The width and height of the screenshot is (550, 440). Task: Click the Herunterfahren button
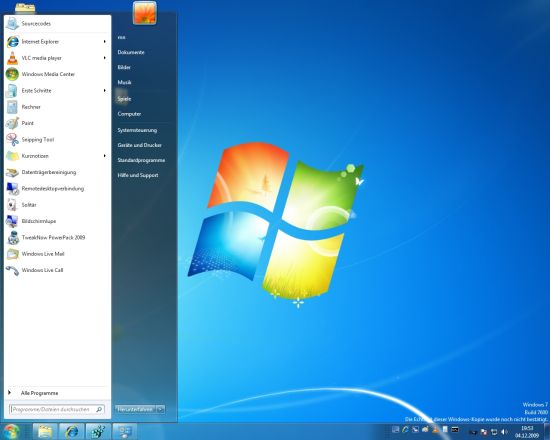click(135, 409)
